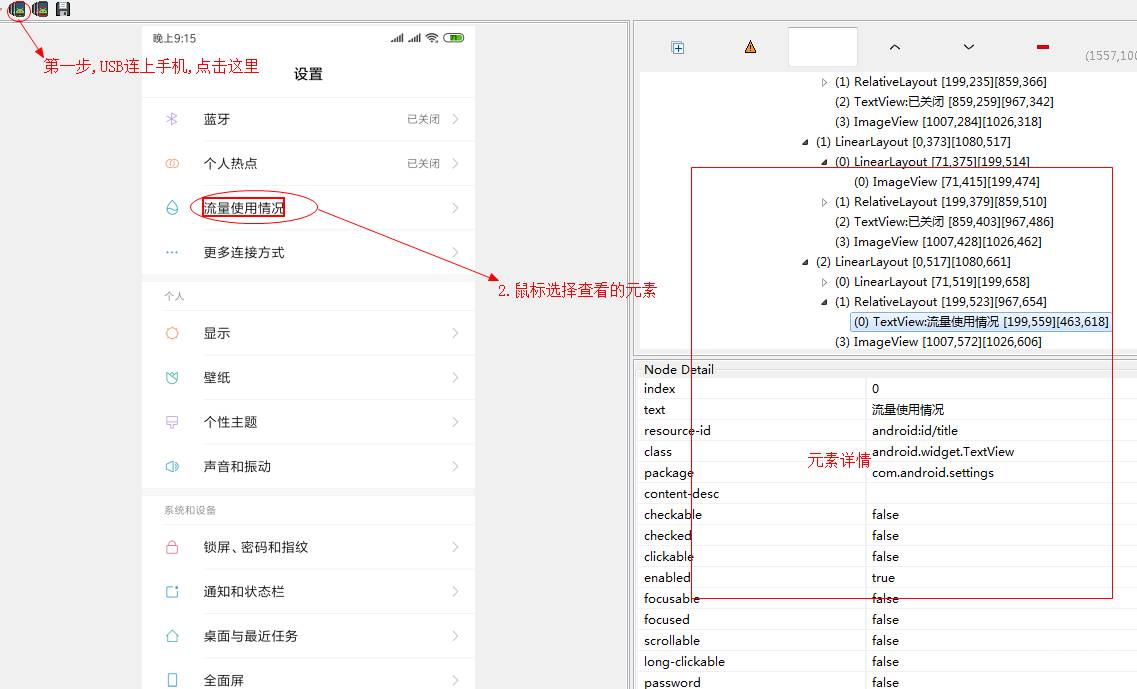
Task: Click the content-desc property row
Action: 887,494
